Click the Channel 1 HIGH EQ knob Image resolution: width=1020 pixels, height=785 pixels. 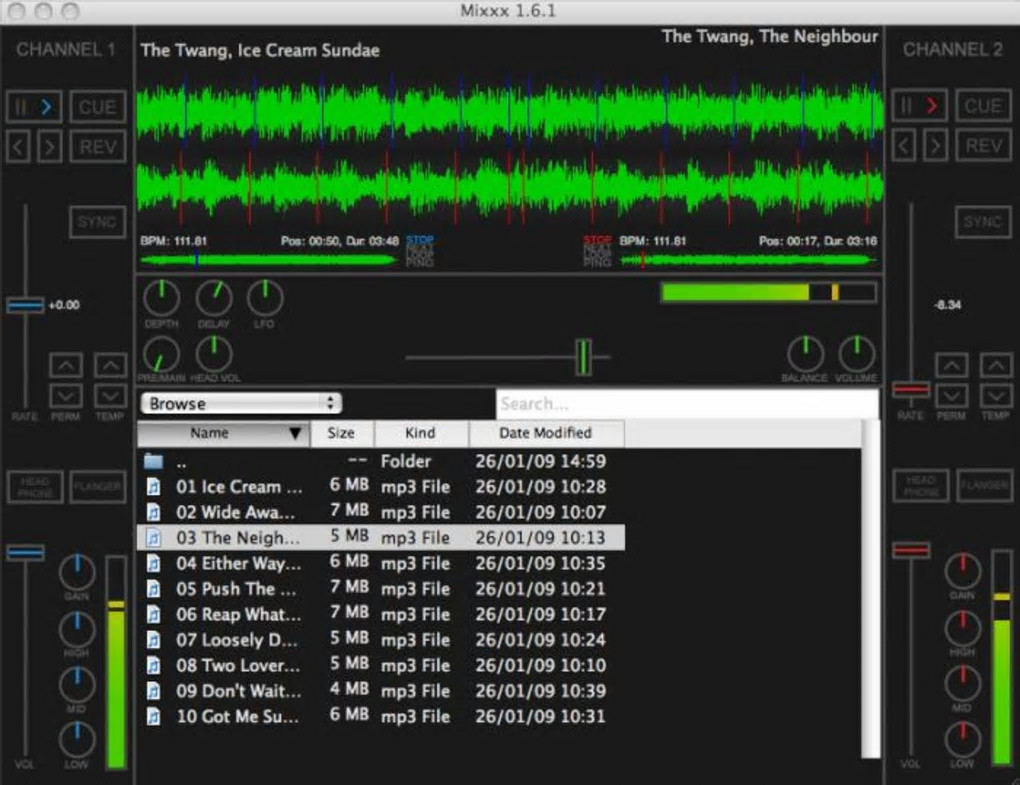(77, 629)
